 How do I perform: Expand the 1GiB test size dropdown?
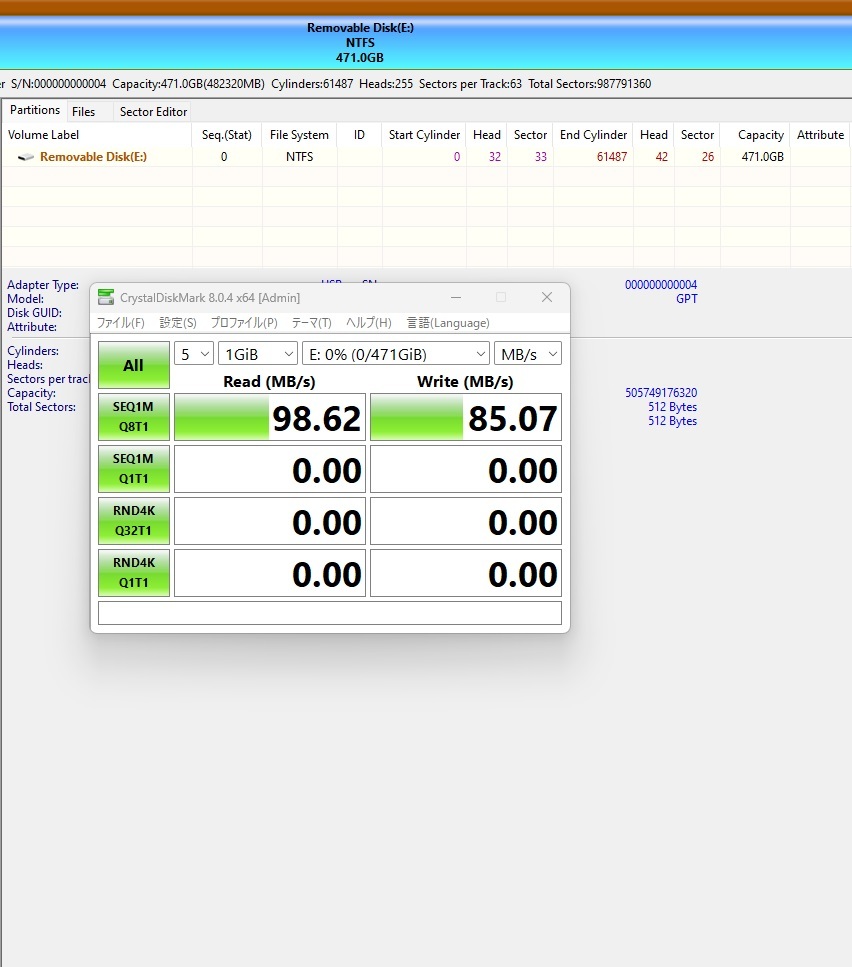[258, 354]
